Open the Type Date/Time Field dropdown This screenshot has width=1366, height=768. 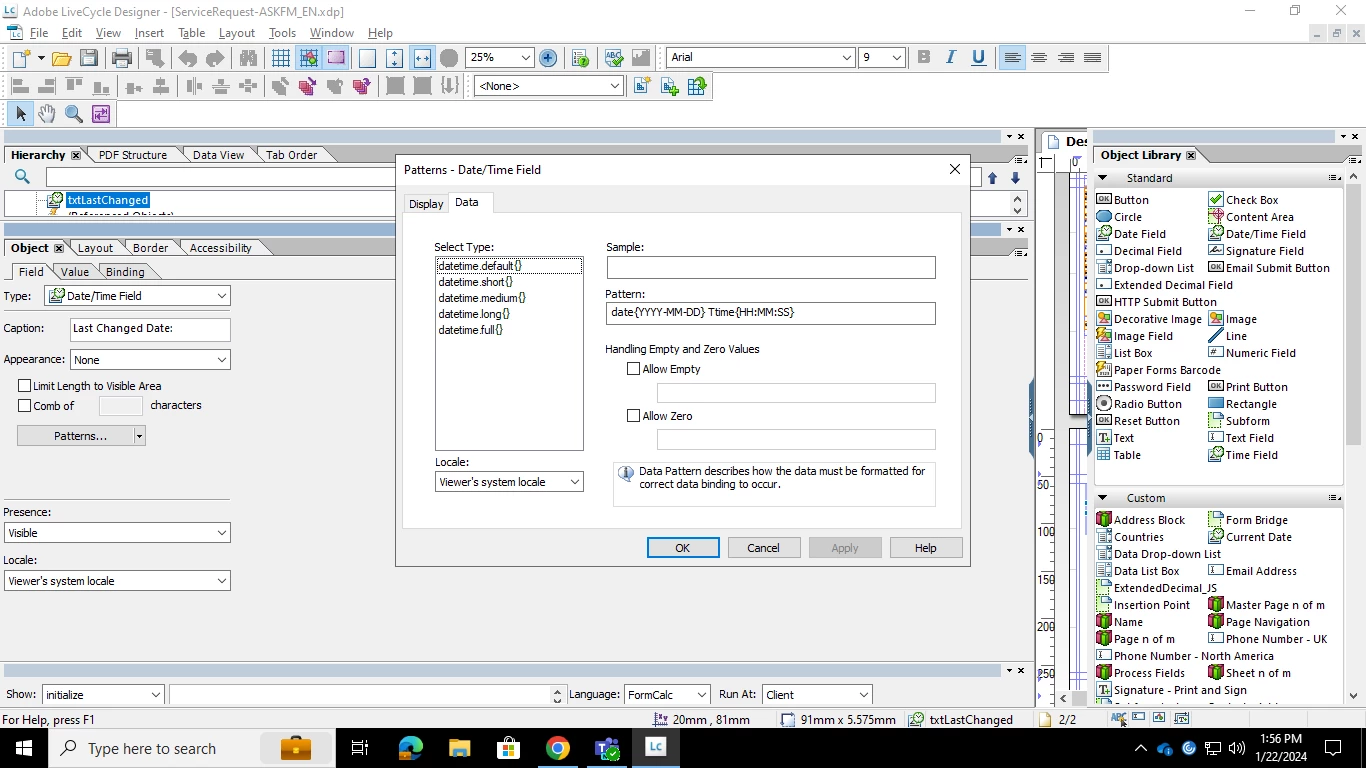221,296
